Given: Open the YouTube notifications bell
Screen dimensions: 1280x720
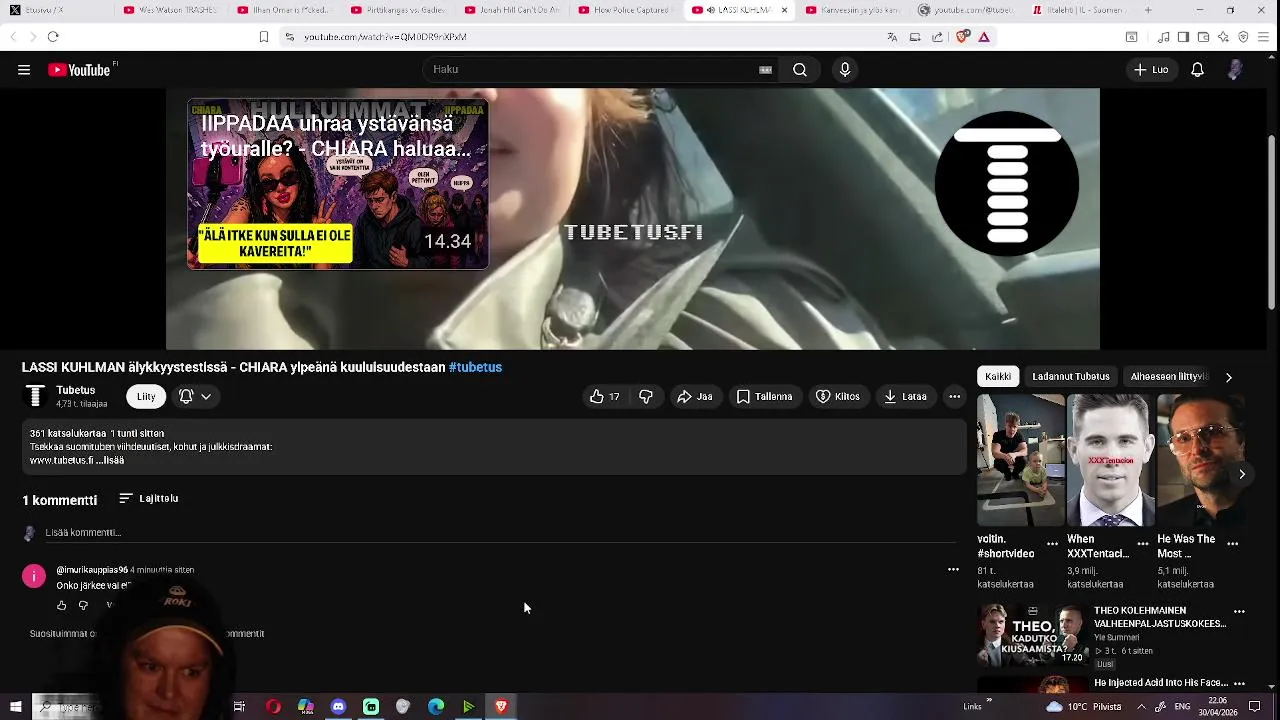Looking at the screenshot, I should 1197,70.
